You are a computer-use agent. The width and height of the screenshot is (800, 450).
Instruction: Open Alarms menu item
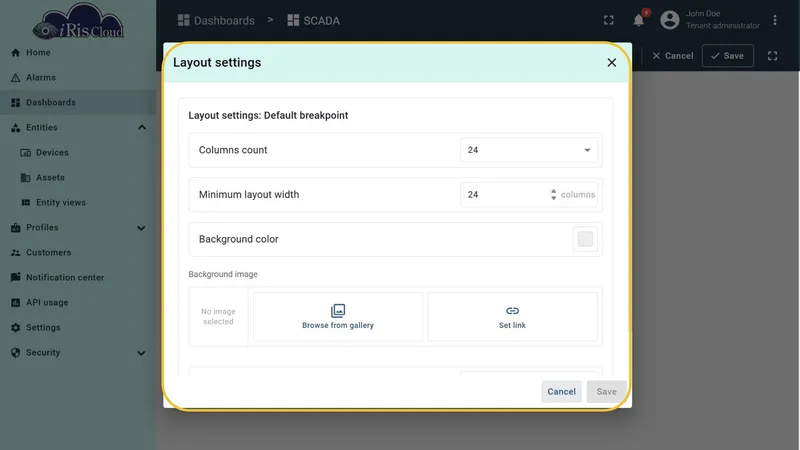78,78
